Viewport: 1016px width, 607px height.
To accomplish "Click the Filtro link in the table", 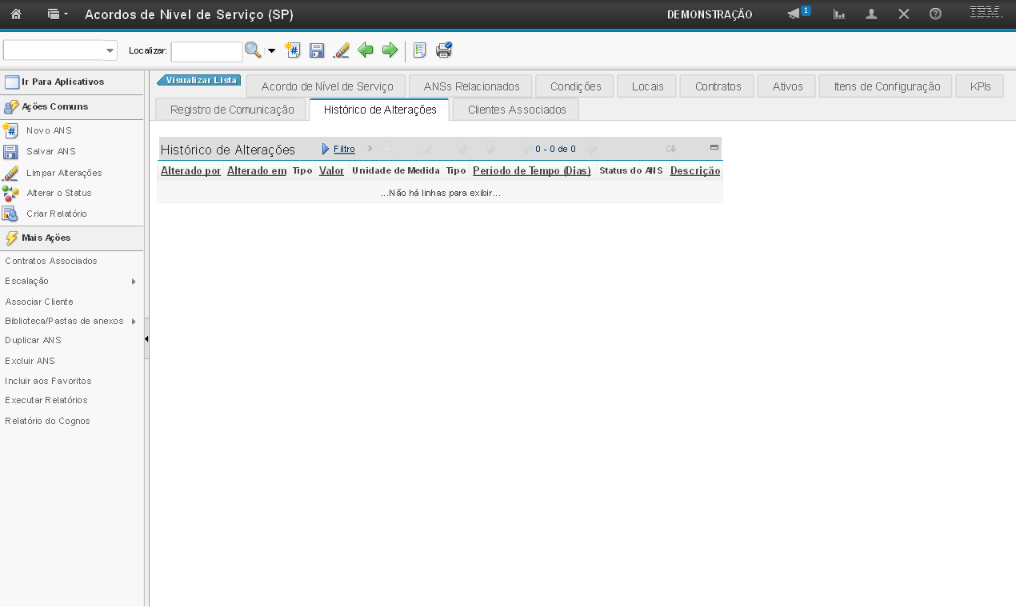I will 343,149.
